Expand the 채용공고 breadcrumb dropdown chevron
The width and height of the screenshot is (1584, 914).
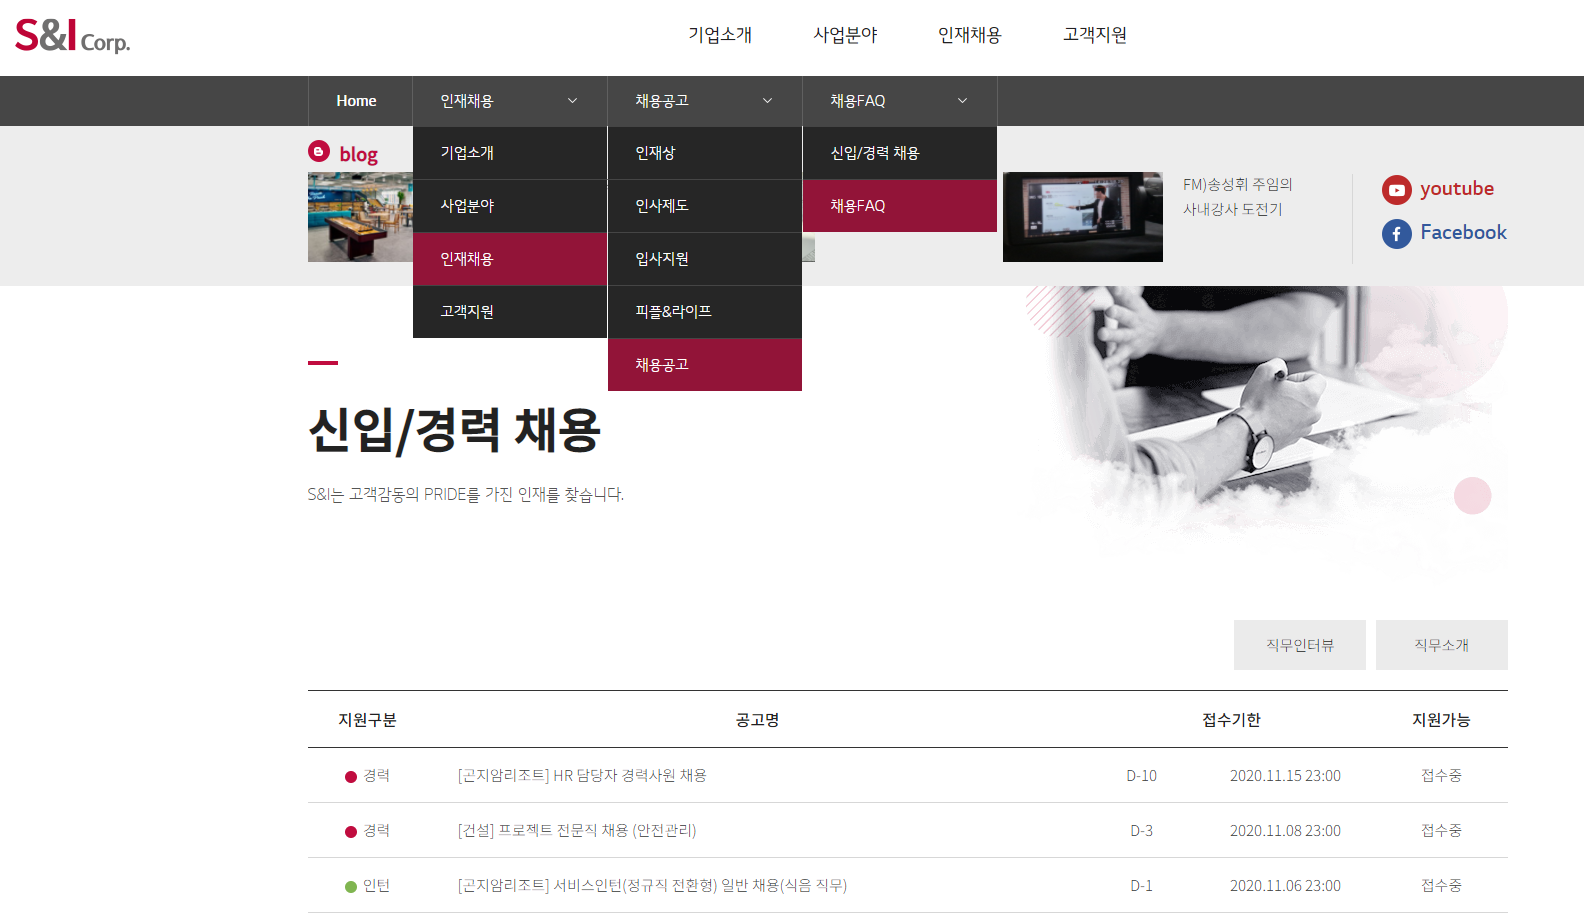(768, 101)
